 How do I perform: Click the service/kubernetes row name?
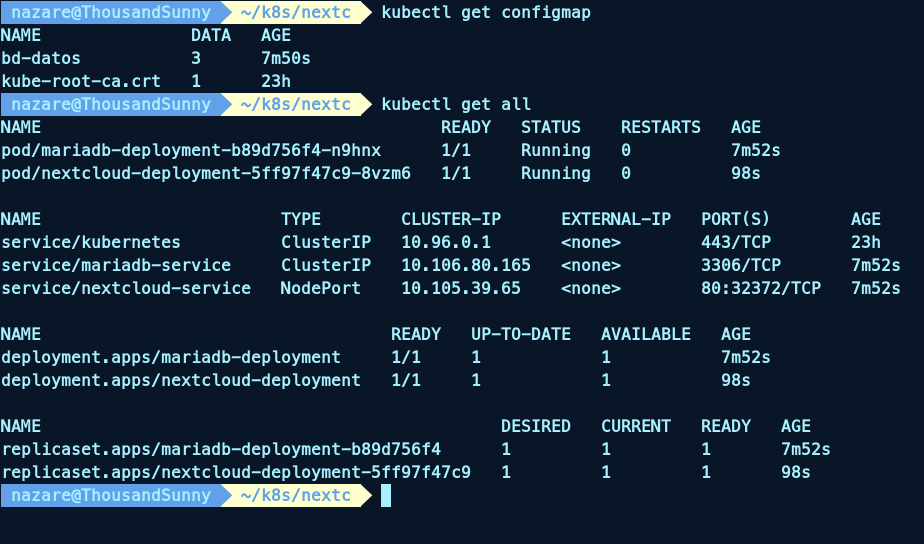(x=91, y=242)
